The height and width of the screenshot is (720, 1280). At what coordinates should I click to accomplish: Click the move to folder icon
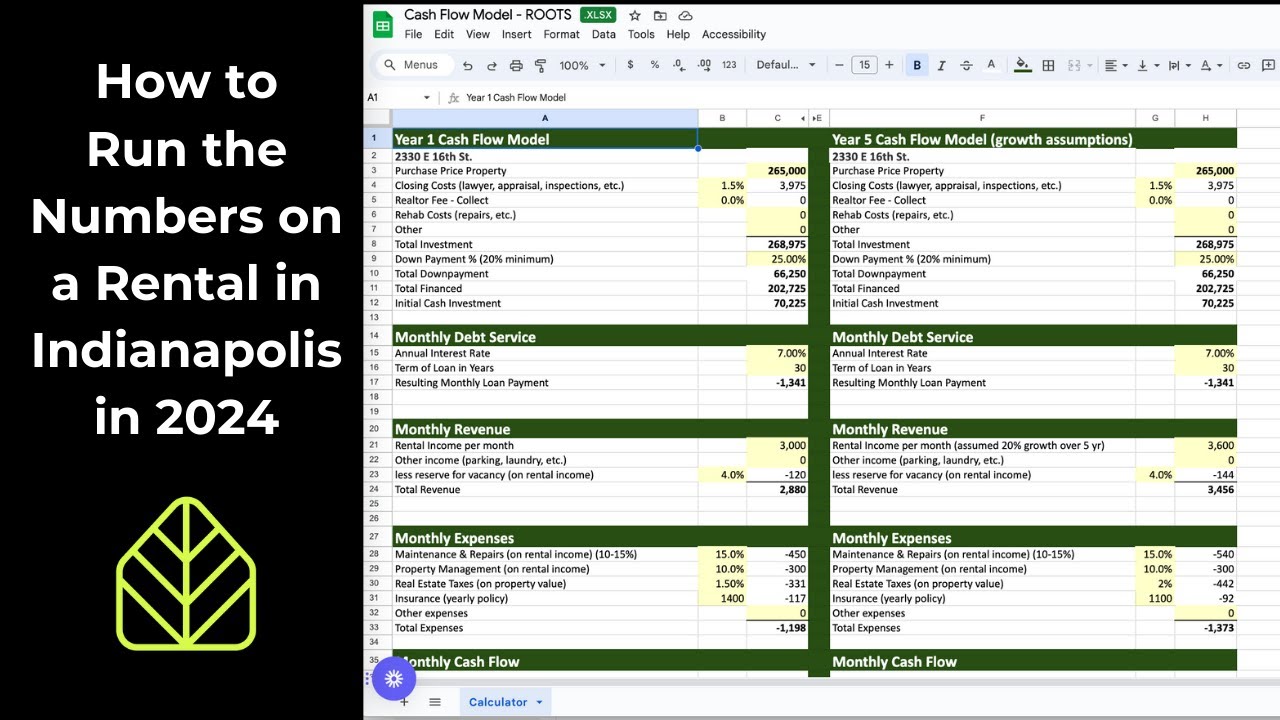(660, 16)
